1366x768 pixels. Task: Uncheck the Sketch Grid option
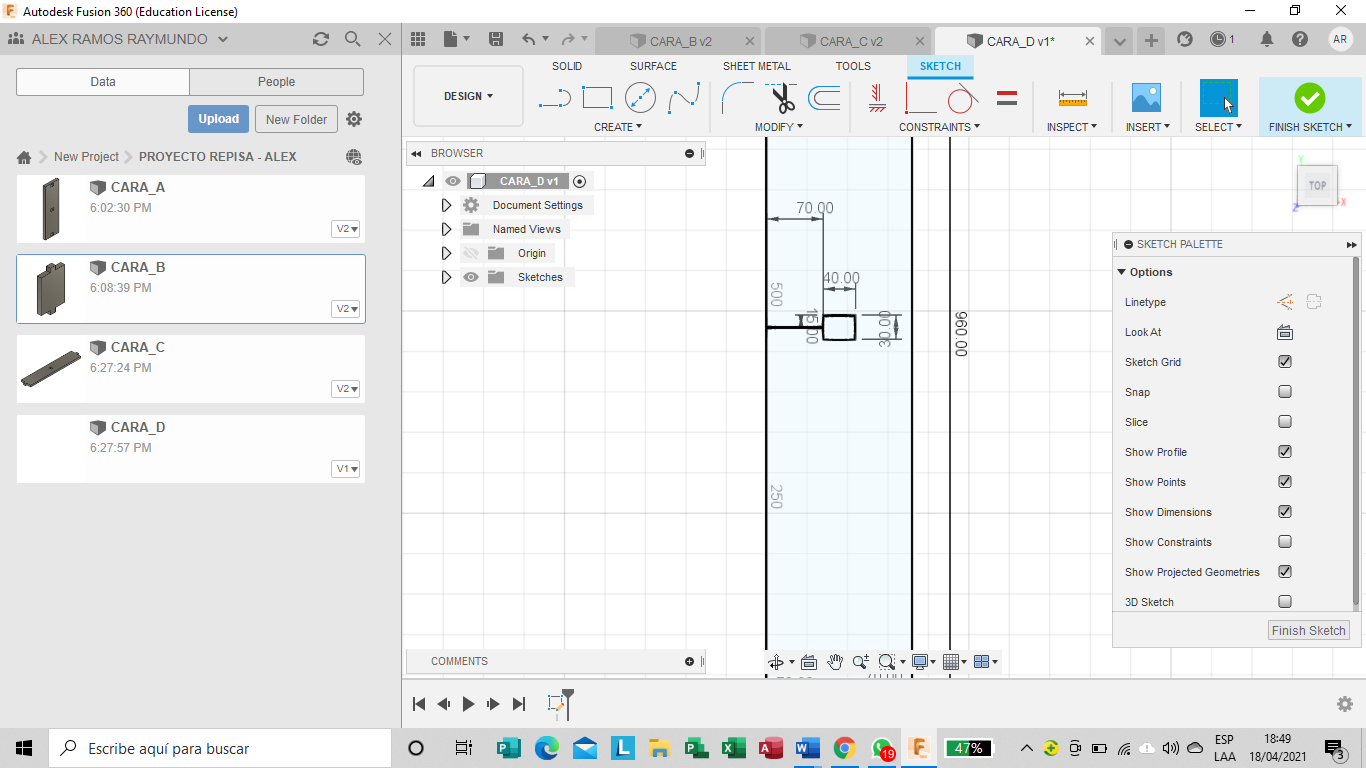tap(1285, 362)
